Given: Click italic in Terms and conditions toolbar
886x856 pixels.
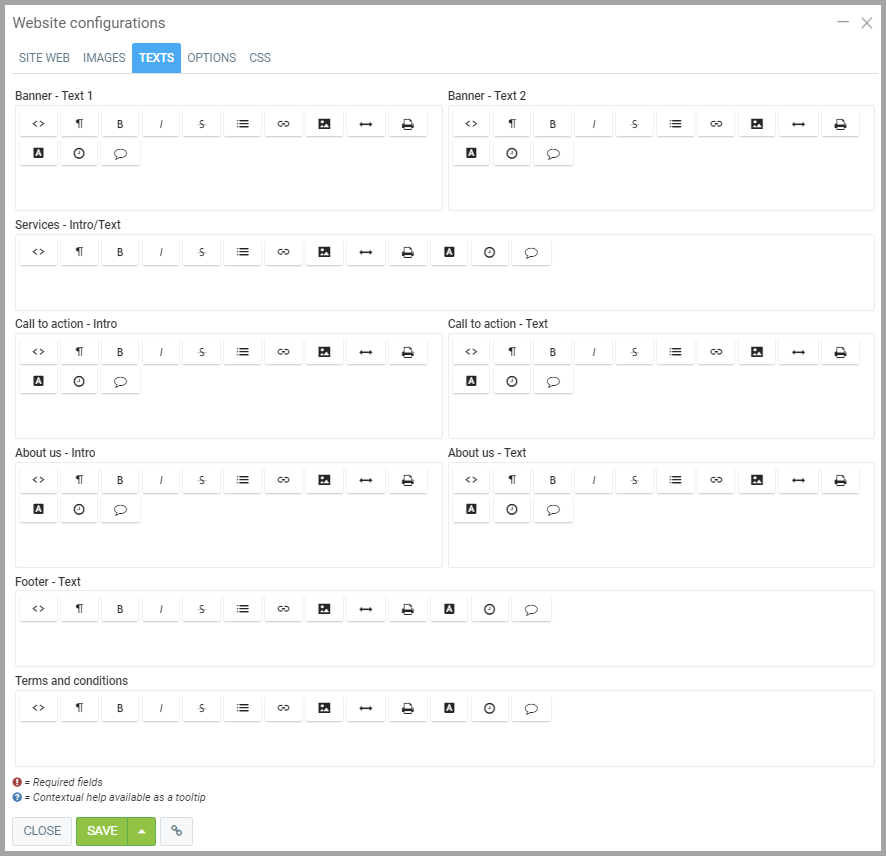Looking at the screenshot, I should (x=161, y=709).
